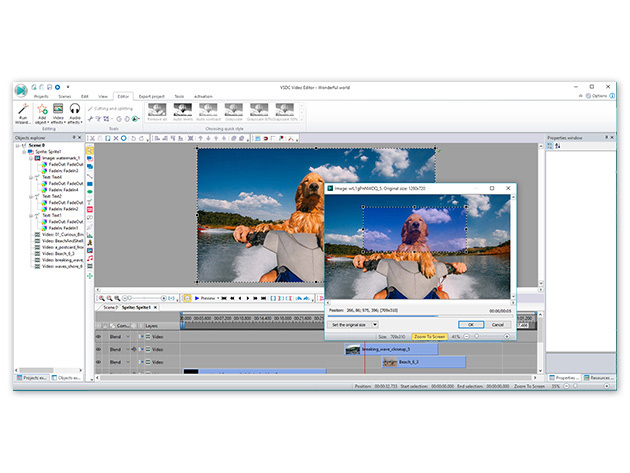This screenshot has height=473, width=630.
Task: Click the undo arrow in editor toolbar
Action: point(133,138)
